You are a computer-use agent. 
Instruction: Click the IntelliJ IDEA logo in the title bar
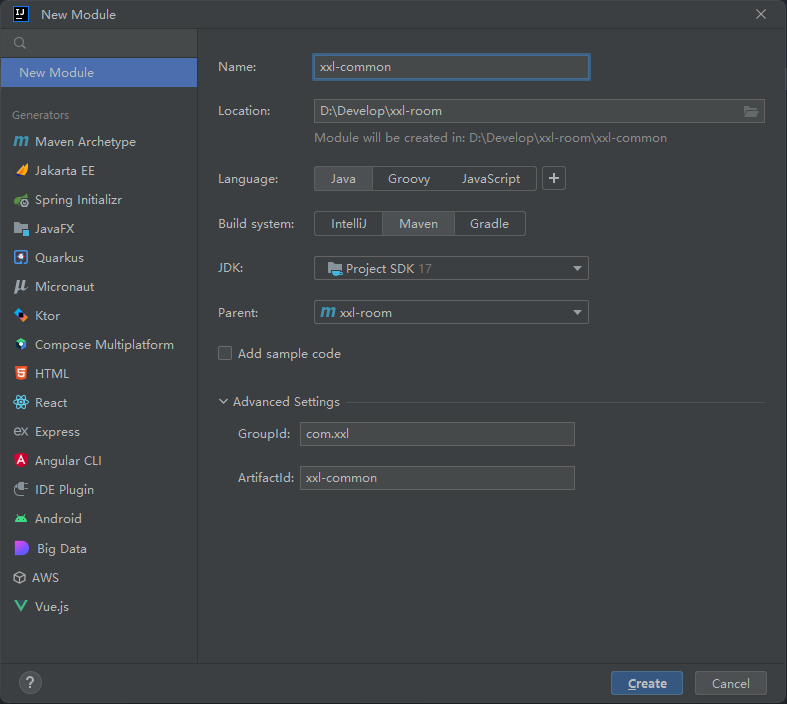click(x=21, y=14)
